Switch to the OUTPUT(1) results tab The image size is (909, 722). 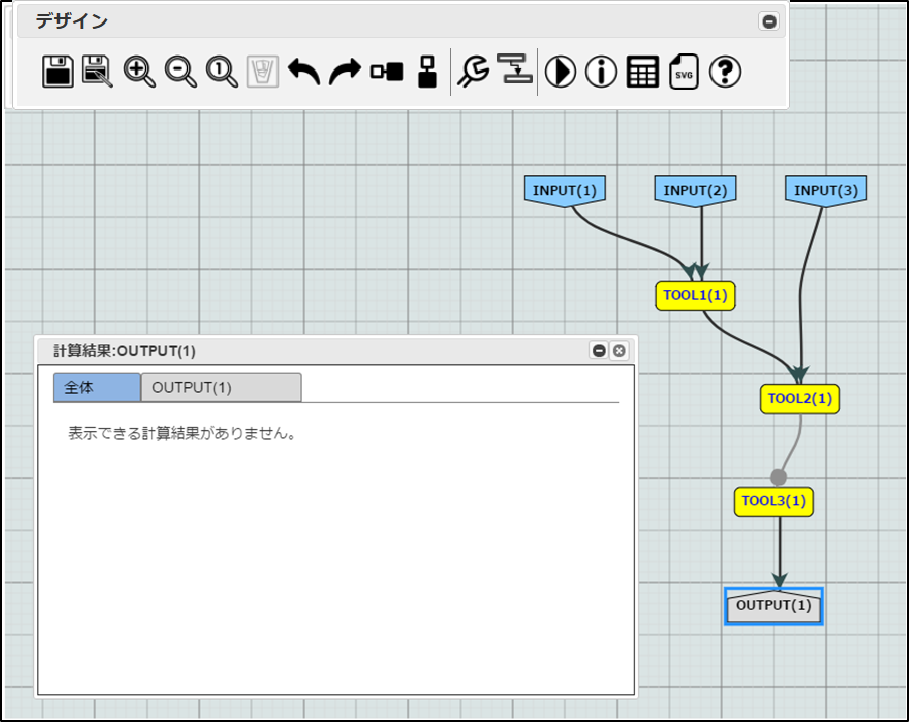(220, 388)
